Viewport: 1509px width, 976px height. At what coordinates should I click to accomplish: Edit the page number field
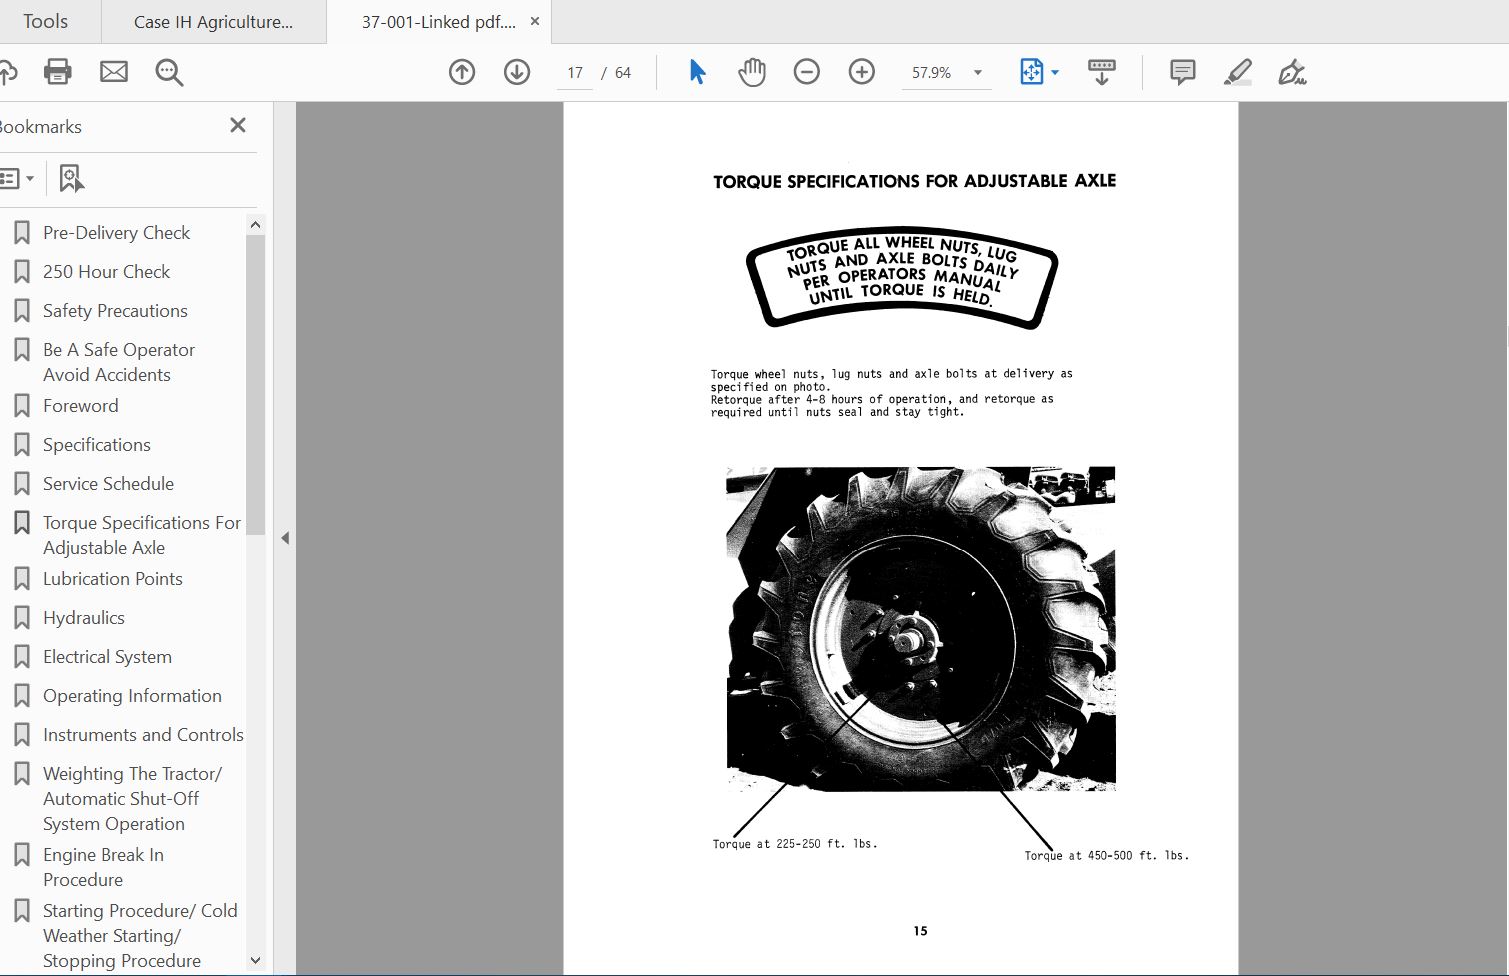pyautogui.click(x=575, y=71)
